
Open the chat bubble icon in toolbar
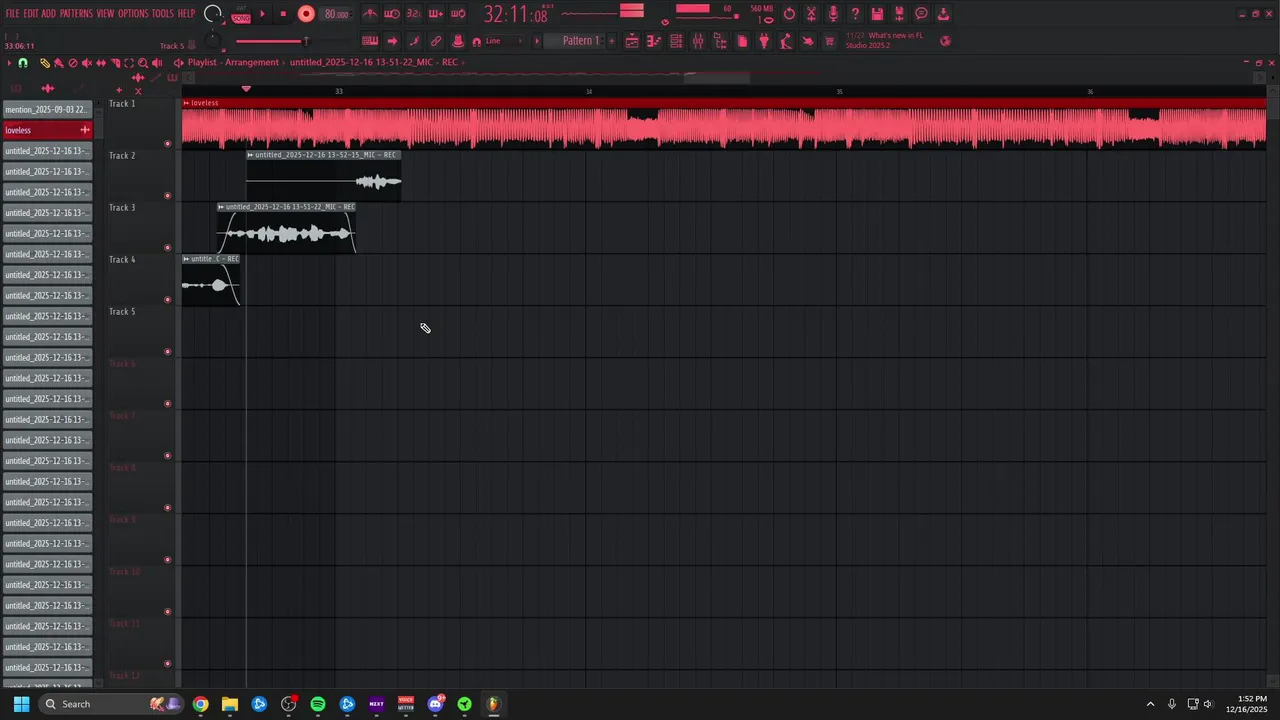(x=921, y=14)
